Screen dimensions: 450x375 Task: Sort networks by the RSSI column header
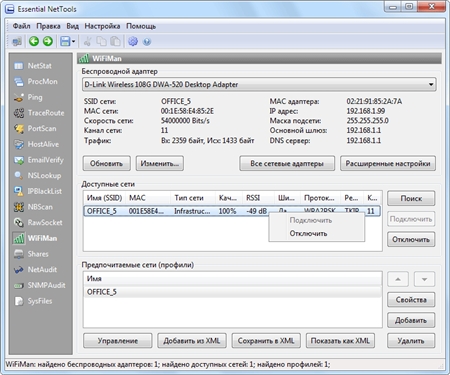pyautogui.click(x=259, y=198)
